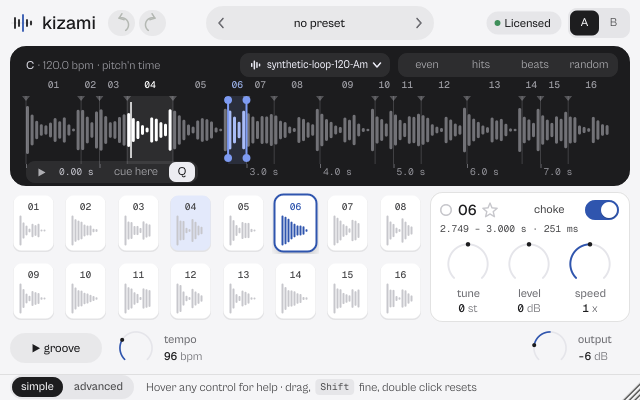Click the star icon next to 06

tap(490, 210)
